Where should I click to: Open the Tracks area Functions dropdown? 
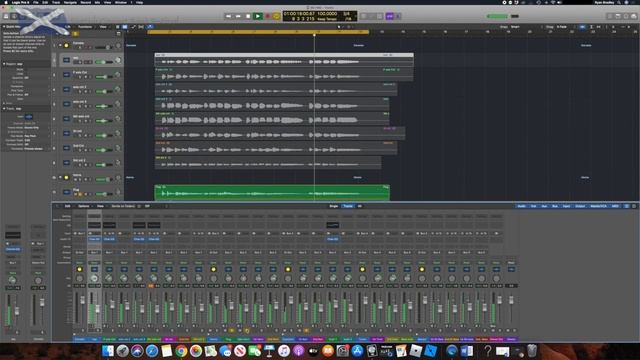coord(85,27)
